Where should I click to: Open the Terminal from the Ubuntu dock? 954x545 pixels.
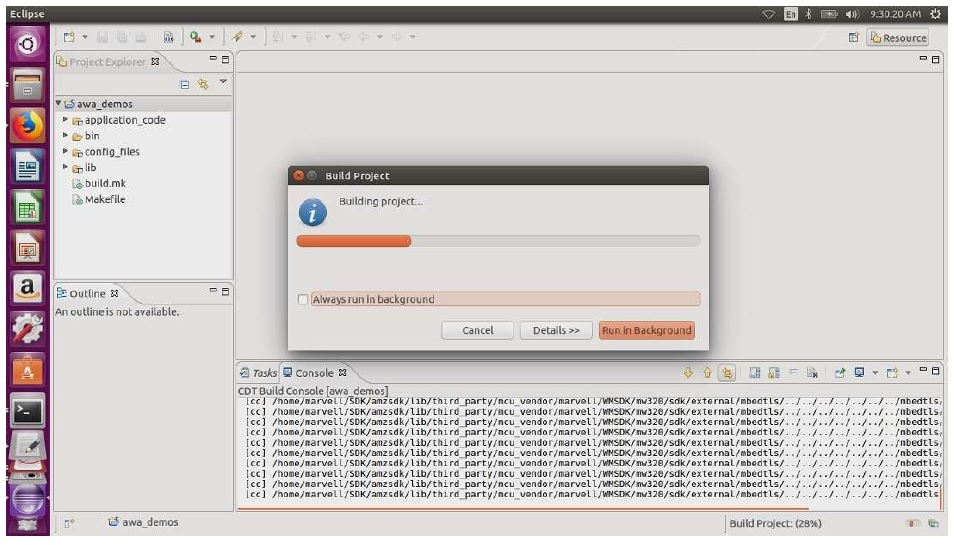28,411
